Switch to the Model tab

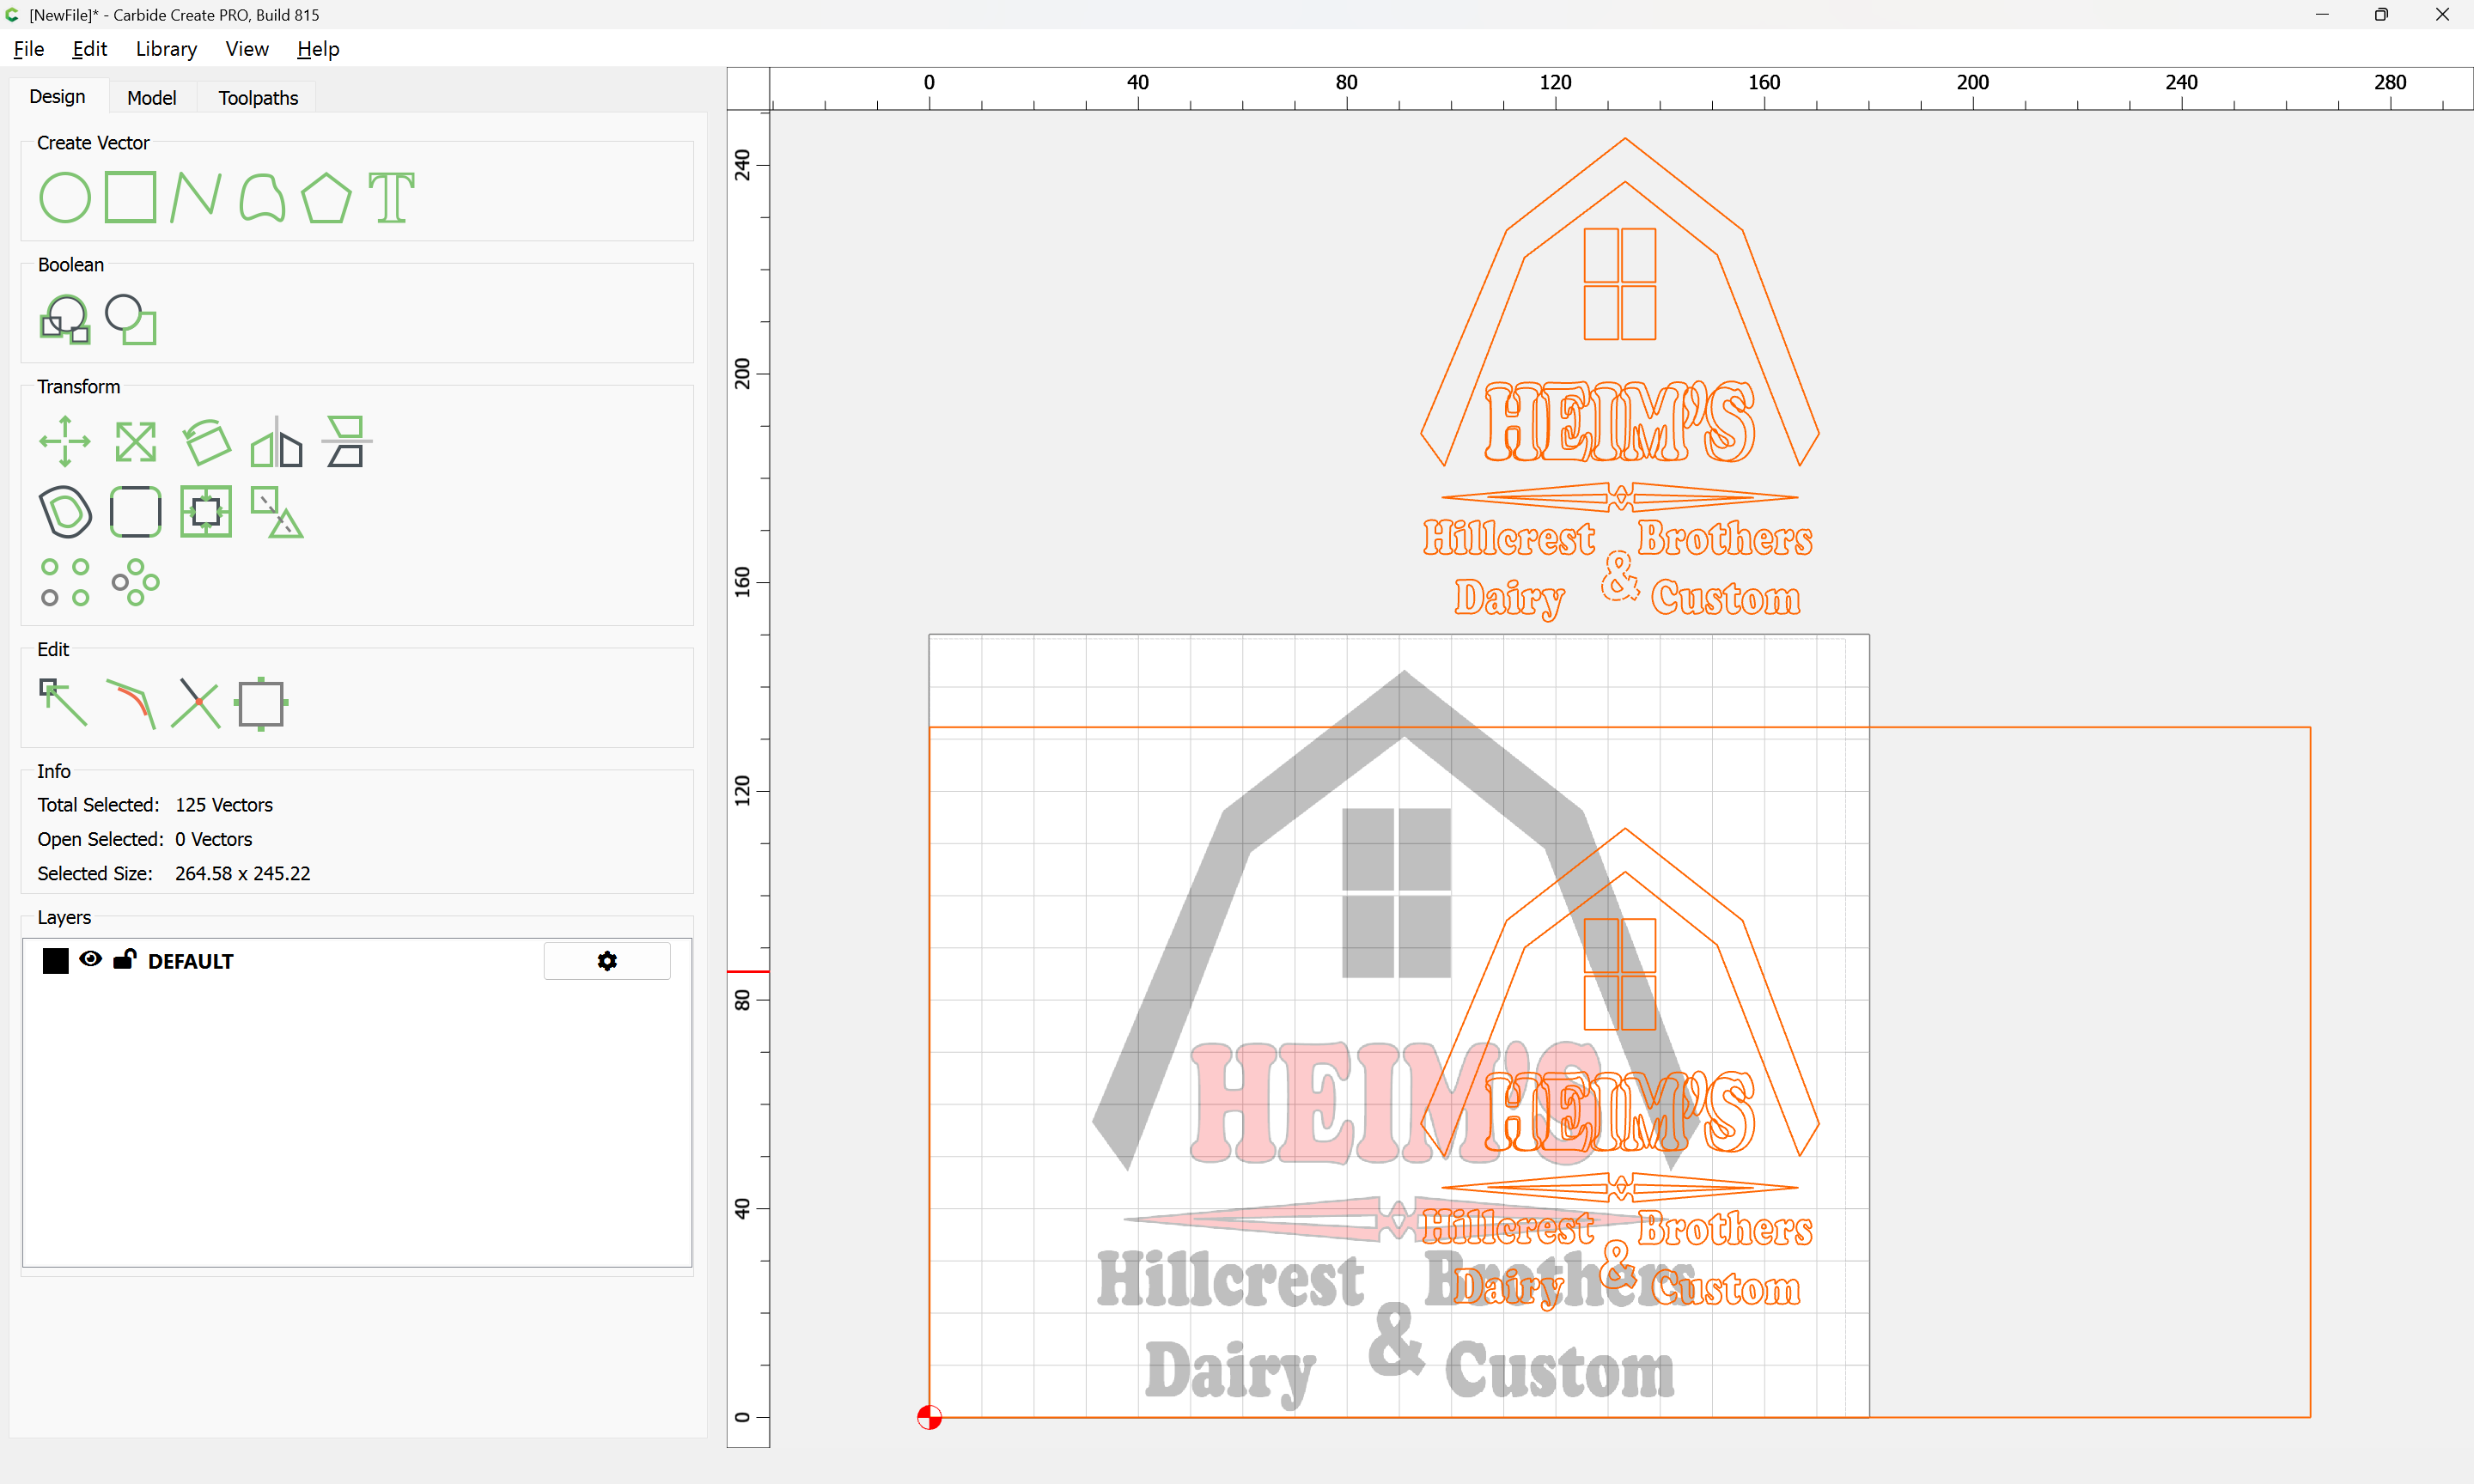pos(152,98)
